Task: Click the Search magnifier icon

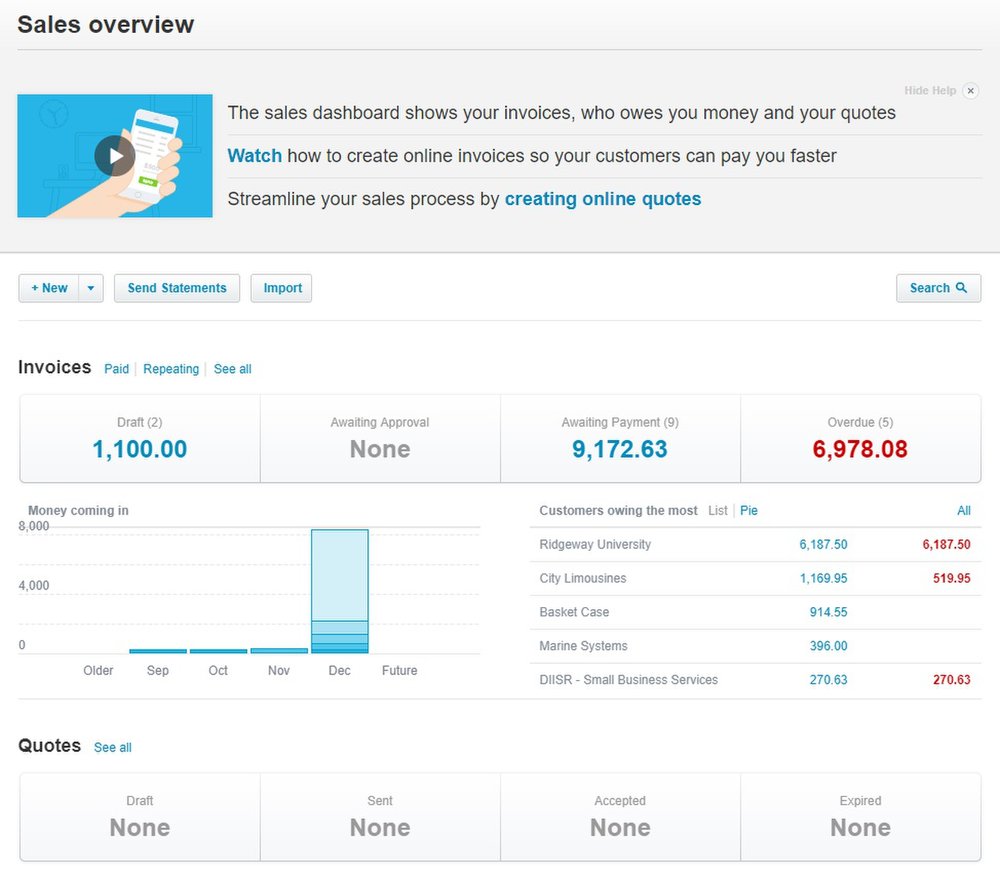Action: pyautogui.click(x=961, y=288)
